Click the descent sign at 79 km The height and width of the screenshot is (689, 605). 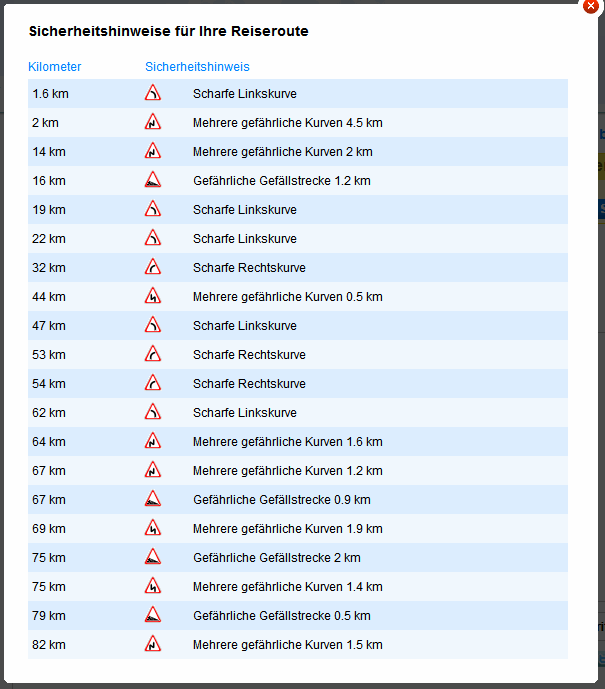point(152,616)
